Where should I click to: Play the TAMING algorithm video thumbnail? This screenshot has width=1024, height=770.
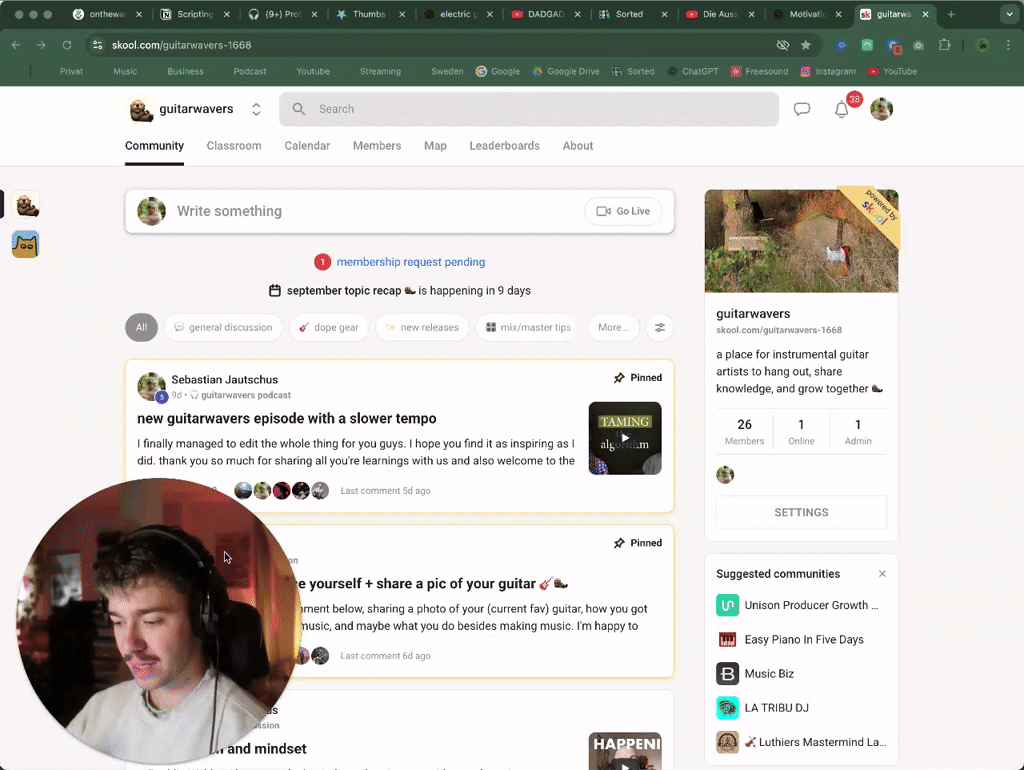click(625, 438)
